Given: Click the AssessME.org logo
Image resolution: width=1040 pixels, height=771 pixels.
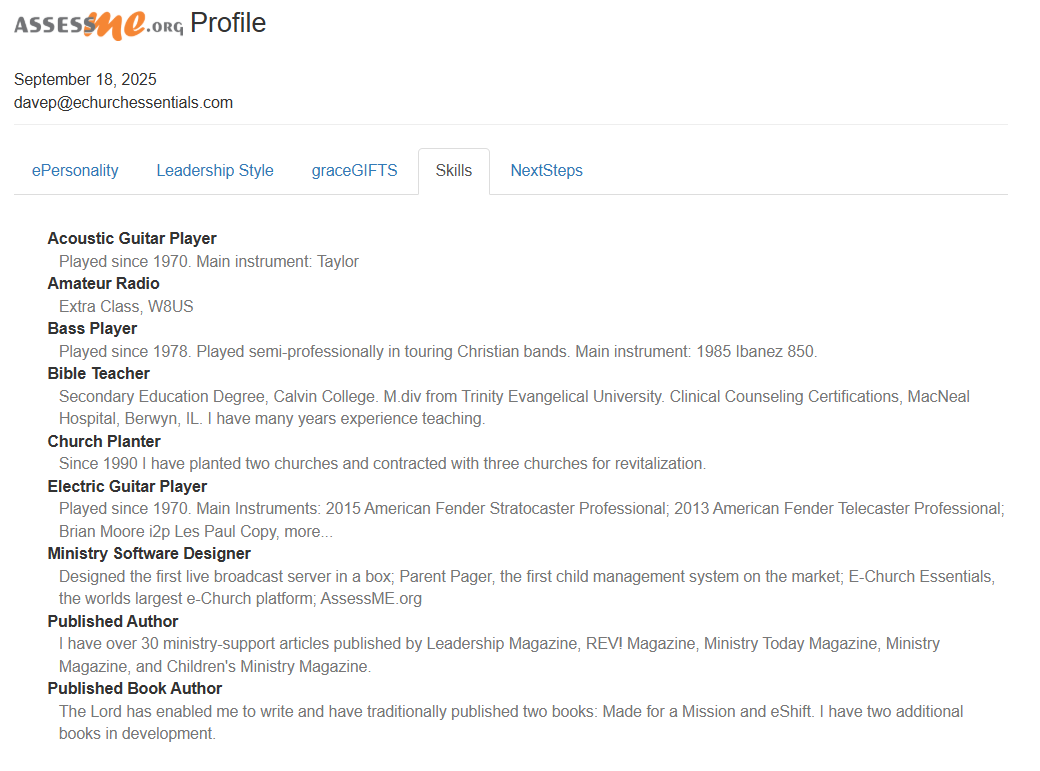Looking at the screenshot, I should point(98,24).
